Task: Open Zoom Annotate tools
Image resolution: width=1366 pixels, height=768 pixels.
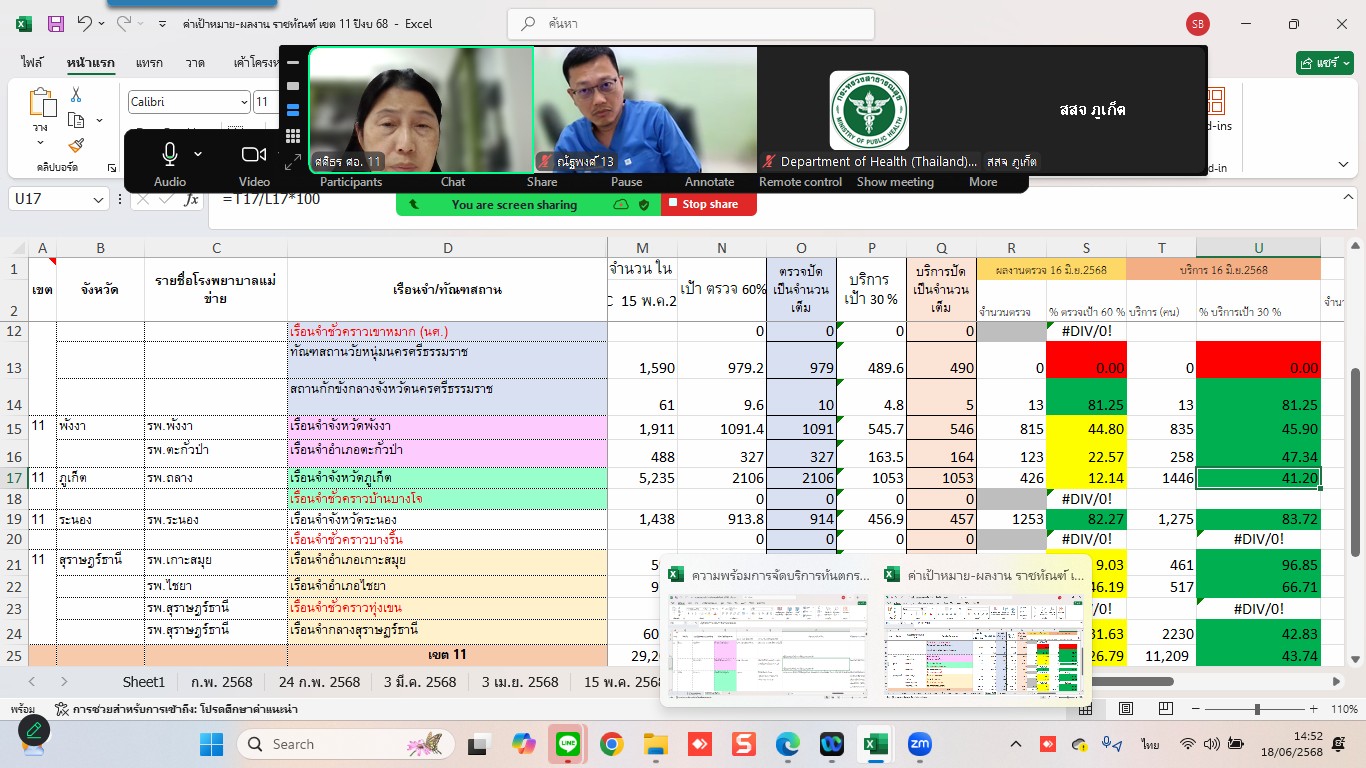Action: coord(710,182)
